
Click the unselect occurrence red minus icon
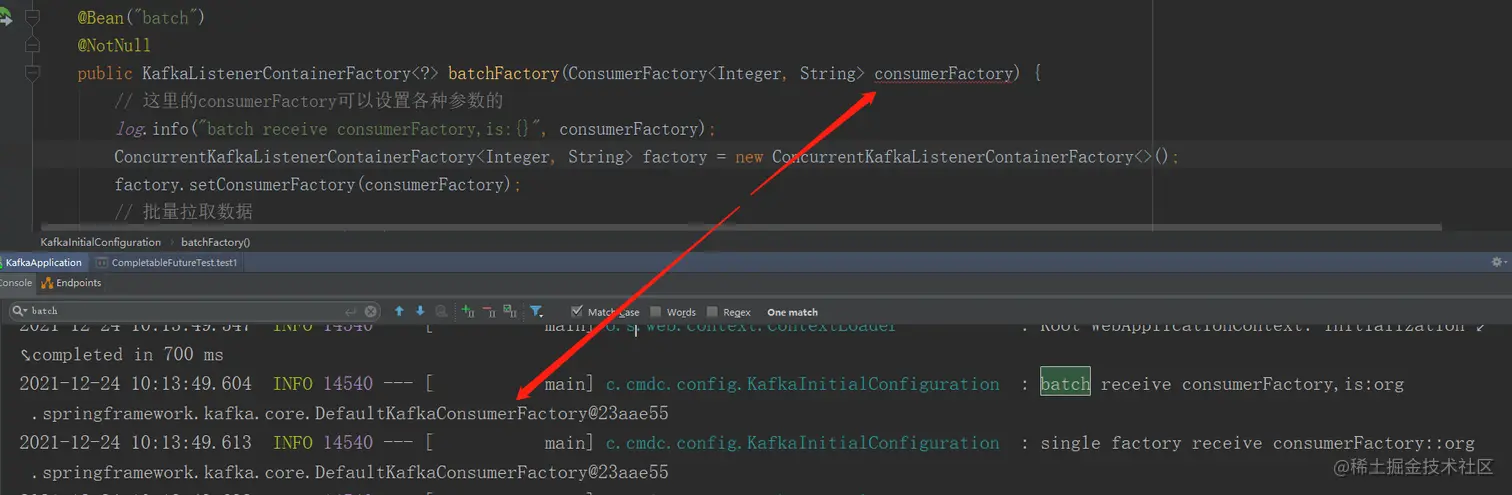point(489,311)
